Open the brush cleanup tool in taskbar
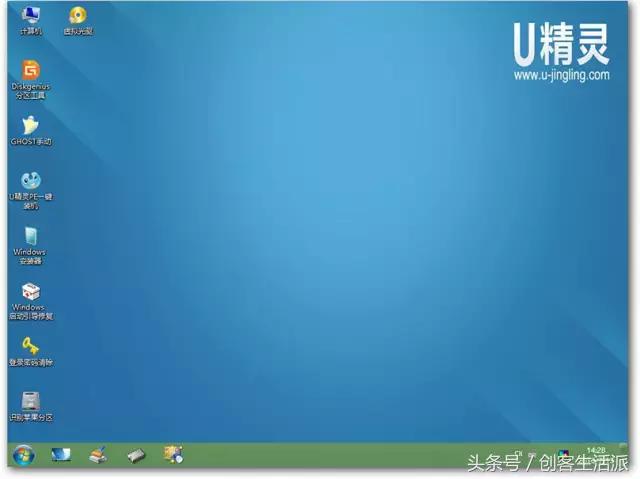 click(98, 455)
